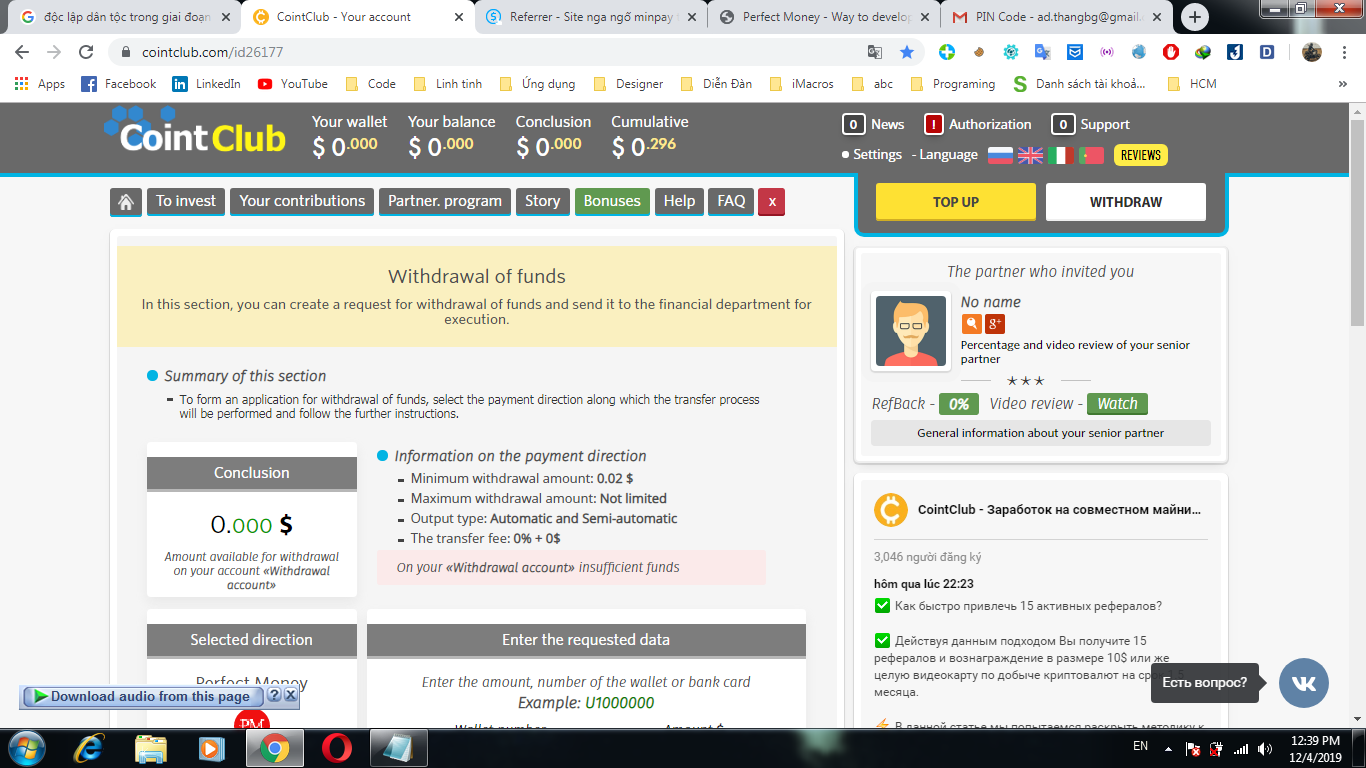Click the TOP UP button
Image resolution: width=1366 pixels, height=768 pixels.
tap(956, 202)
